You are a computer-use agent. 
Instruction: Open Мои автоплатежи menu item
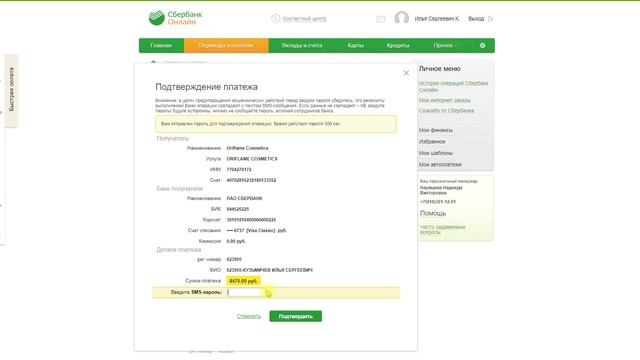click(x=440, y=164)
